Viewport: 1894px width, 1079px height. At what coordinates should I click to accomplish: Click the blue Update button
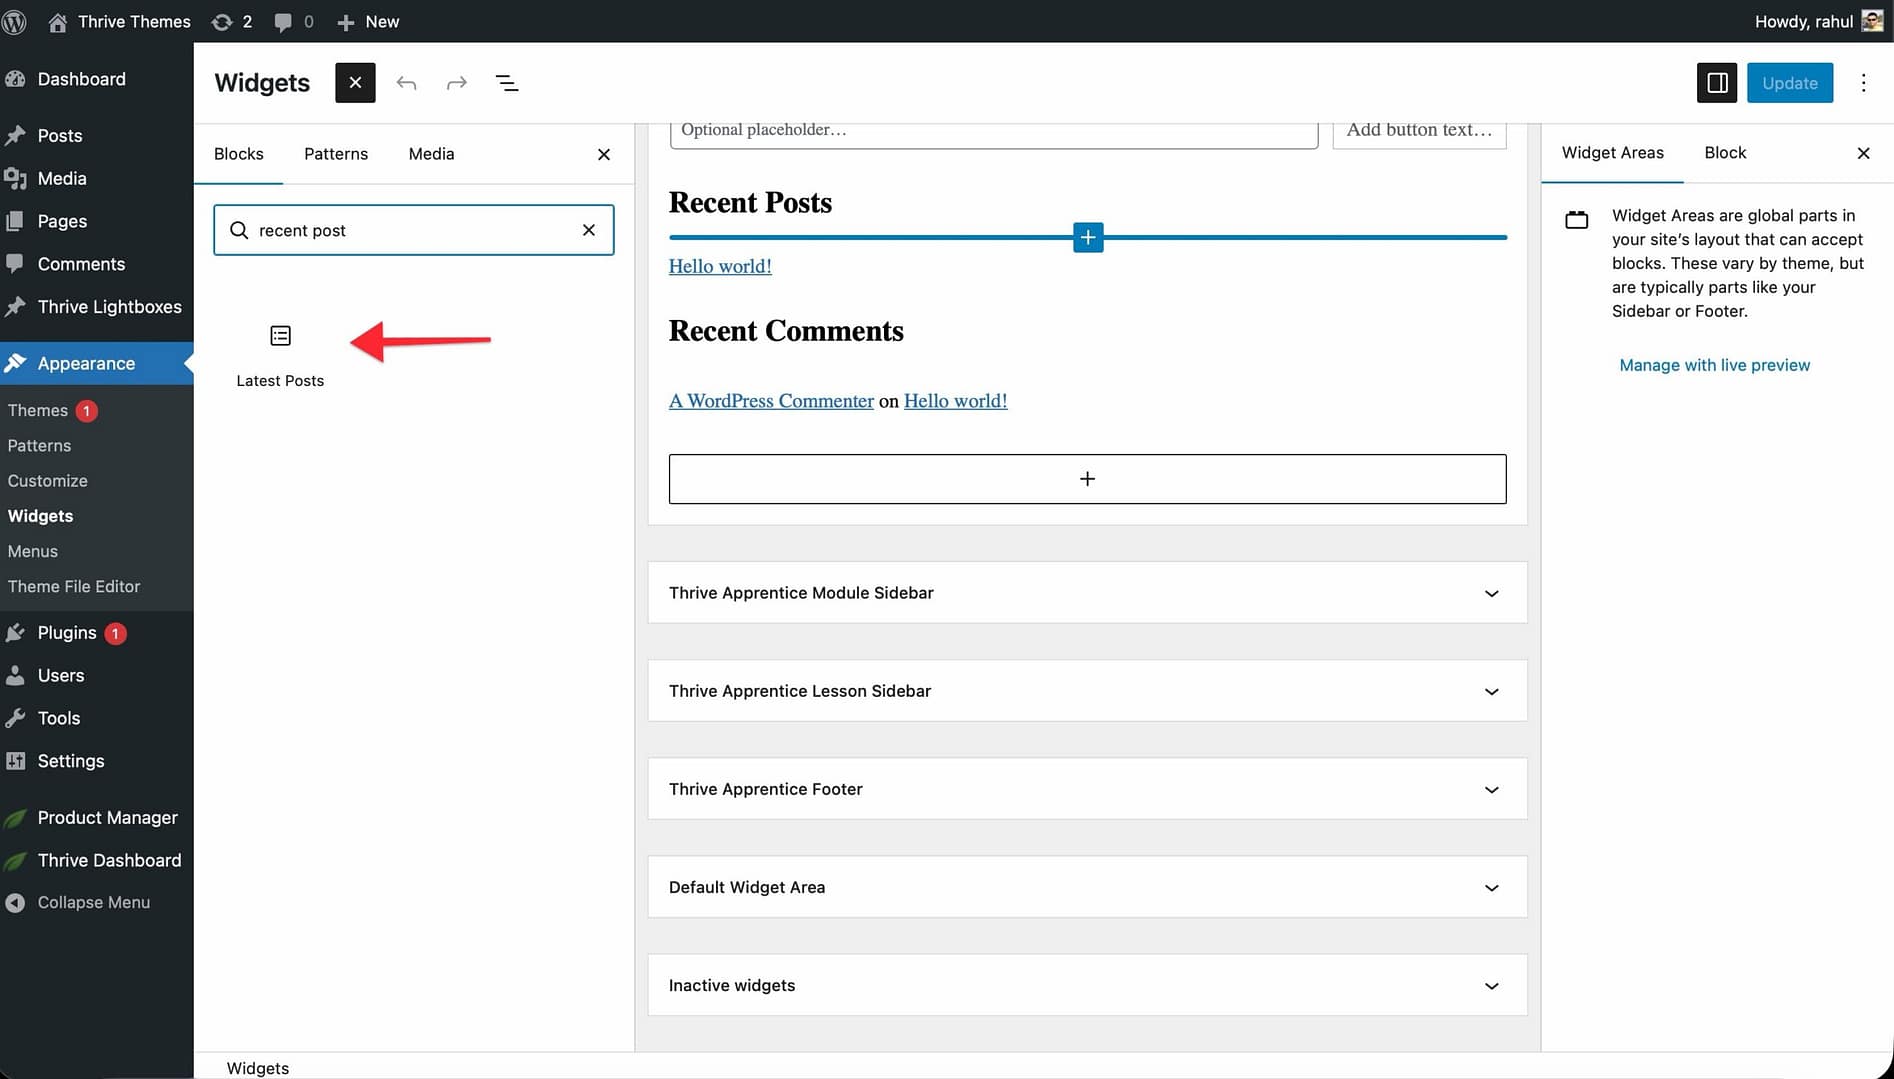(1789, 83)
